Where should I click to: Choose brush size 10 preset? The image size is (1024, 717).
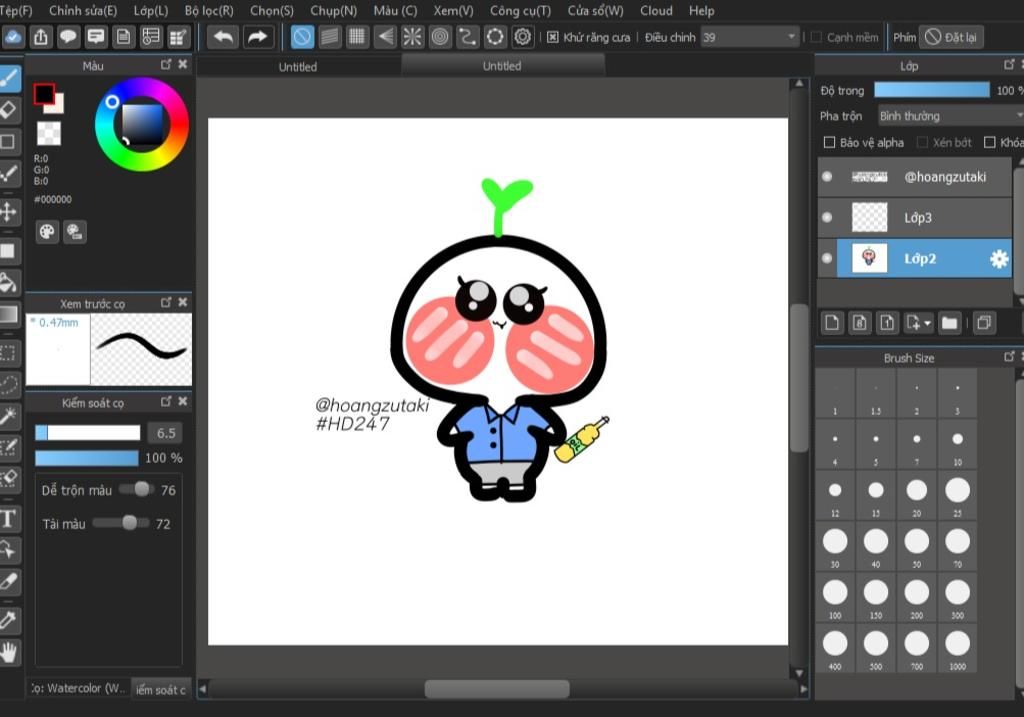957,444
